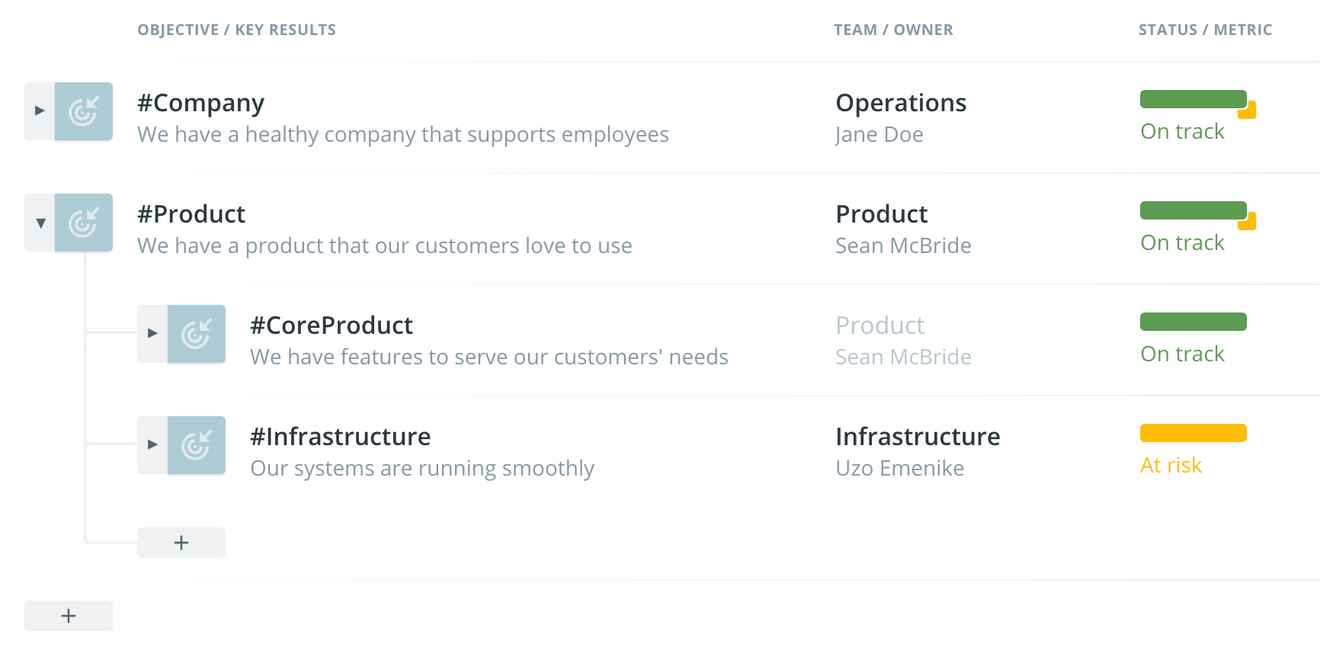The image size is (1320, 657).
Task: Add a new top-level objective
Action: 68,616
